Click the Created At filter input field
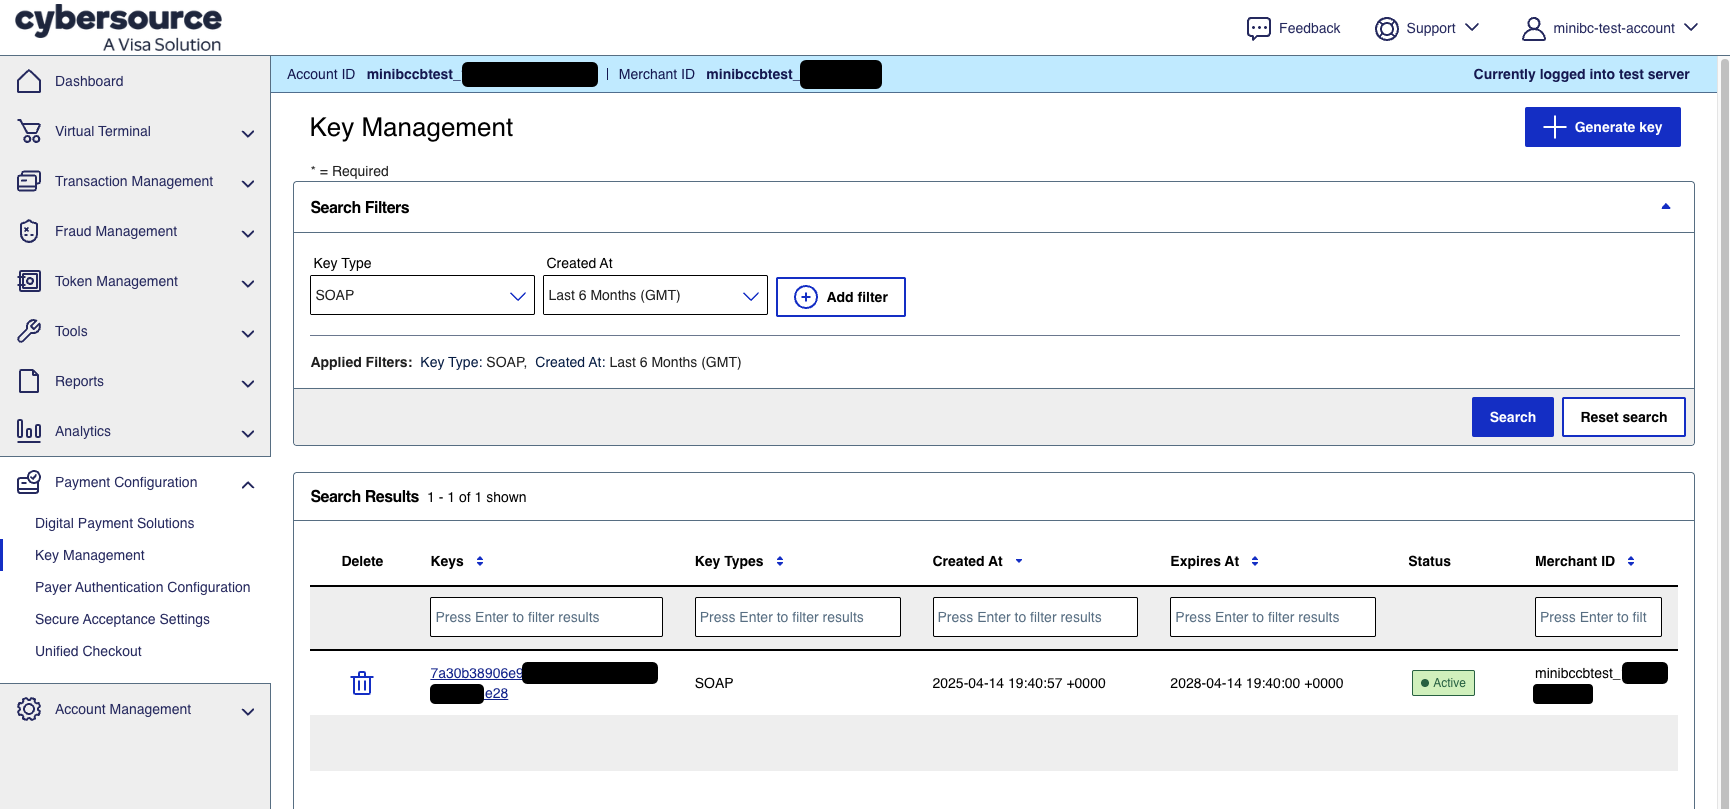1730x809 pixels. (1035, 617)
